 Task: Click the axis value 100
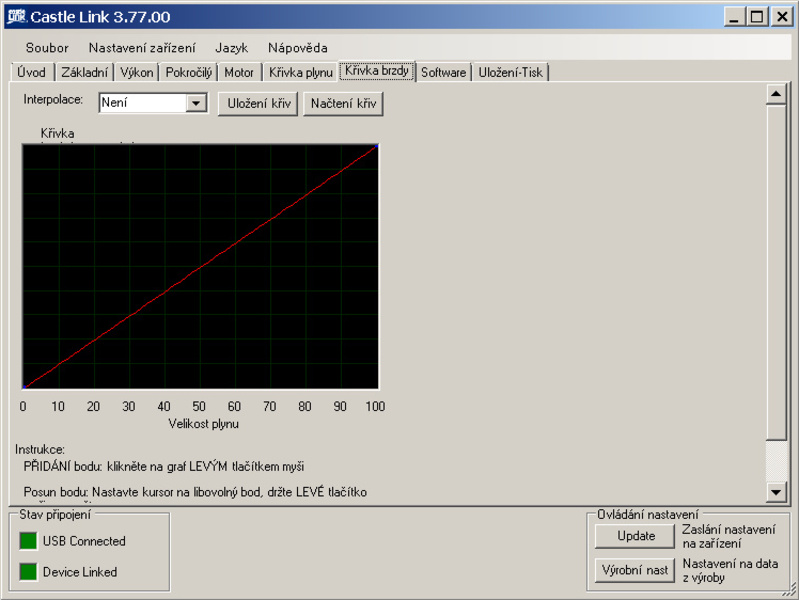(x=375, y=406)
